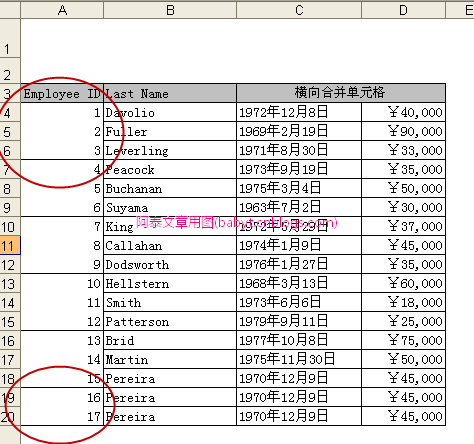The height and width of the screenshot is (444, 474).
Task: Select the Suyama cell
Action: point(170,207)
